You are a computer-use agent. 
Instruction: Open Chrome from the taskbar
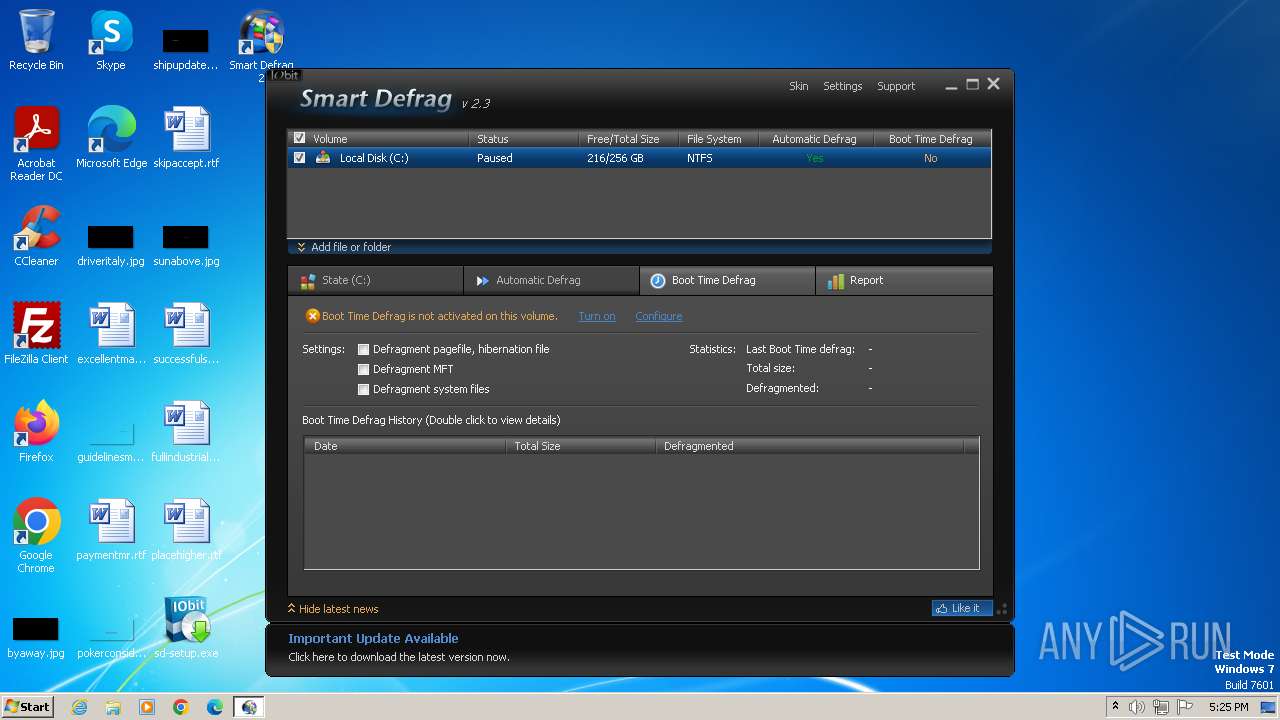(x=181, y=707)
